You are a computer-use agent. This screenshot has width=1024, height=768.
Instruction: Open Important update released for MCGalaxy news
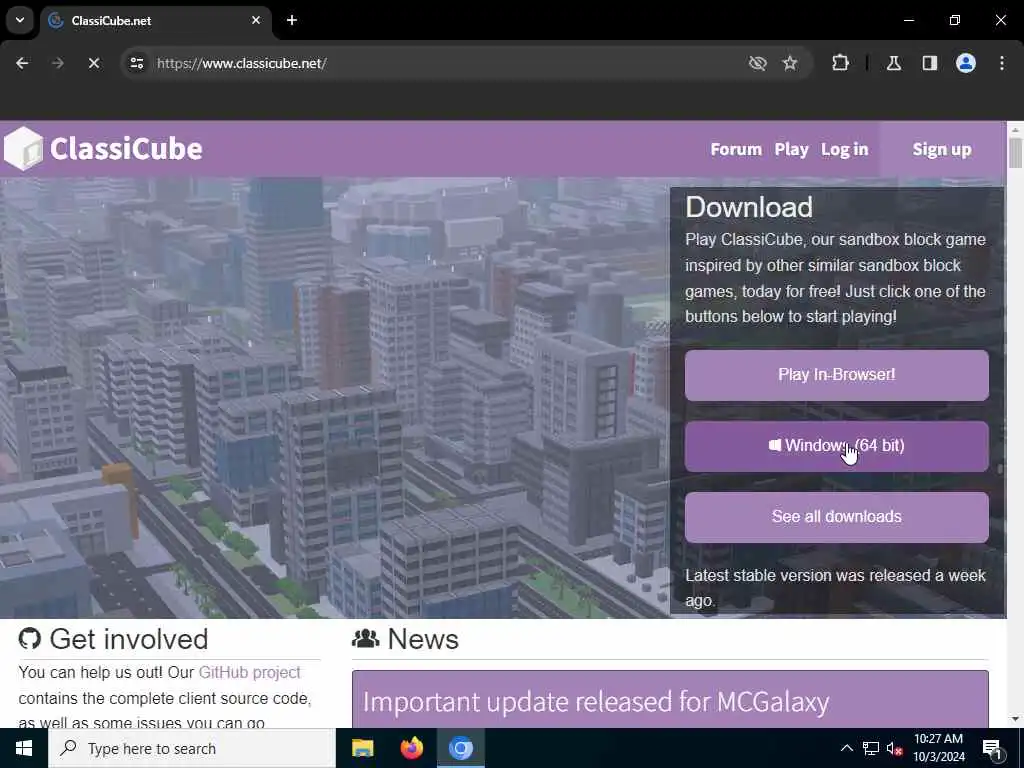coord(596,702)
